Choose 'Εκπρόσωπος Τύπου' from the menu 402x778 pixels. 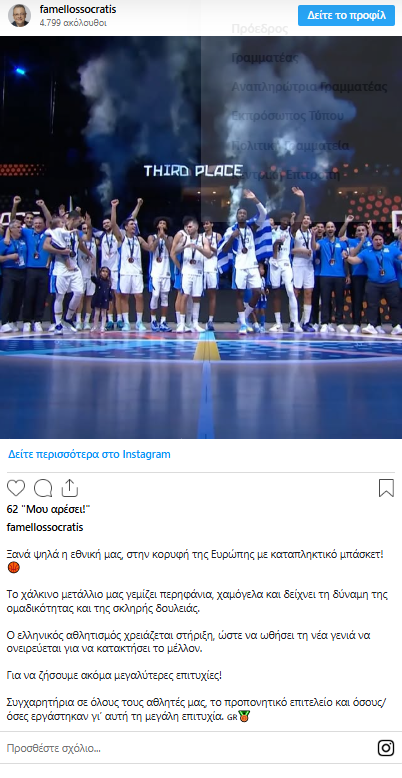point(288,116)
